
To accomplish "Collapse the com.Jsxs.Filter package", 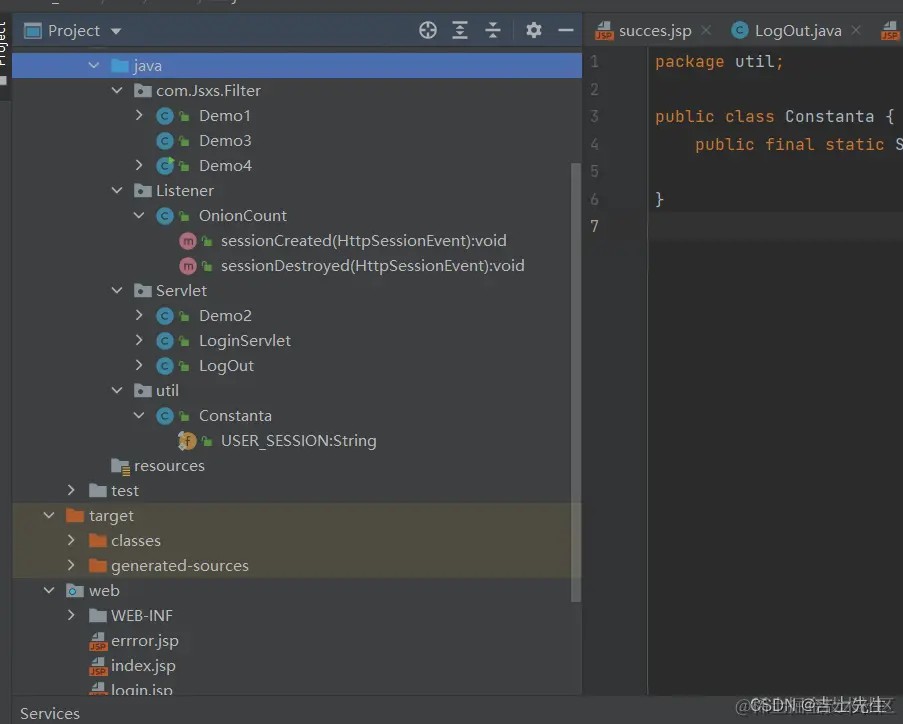I will (x=117, y=90).
